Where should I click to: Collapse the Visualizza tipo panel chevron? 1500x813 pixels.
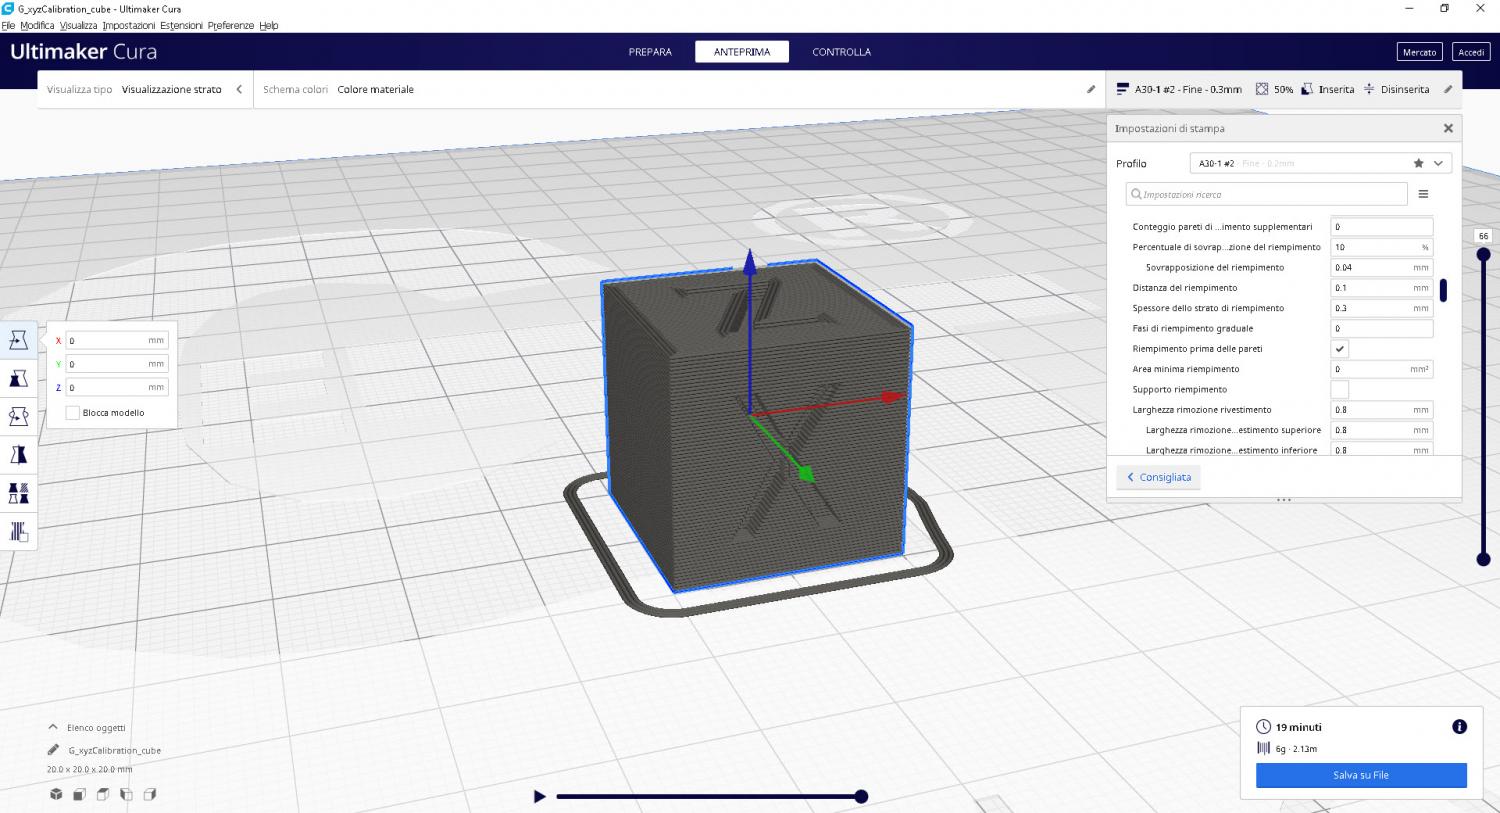(x=239, y=89)
